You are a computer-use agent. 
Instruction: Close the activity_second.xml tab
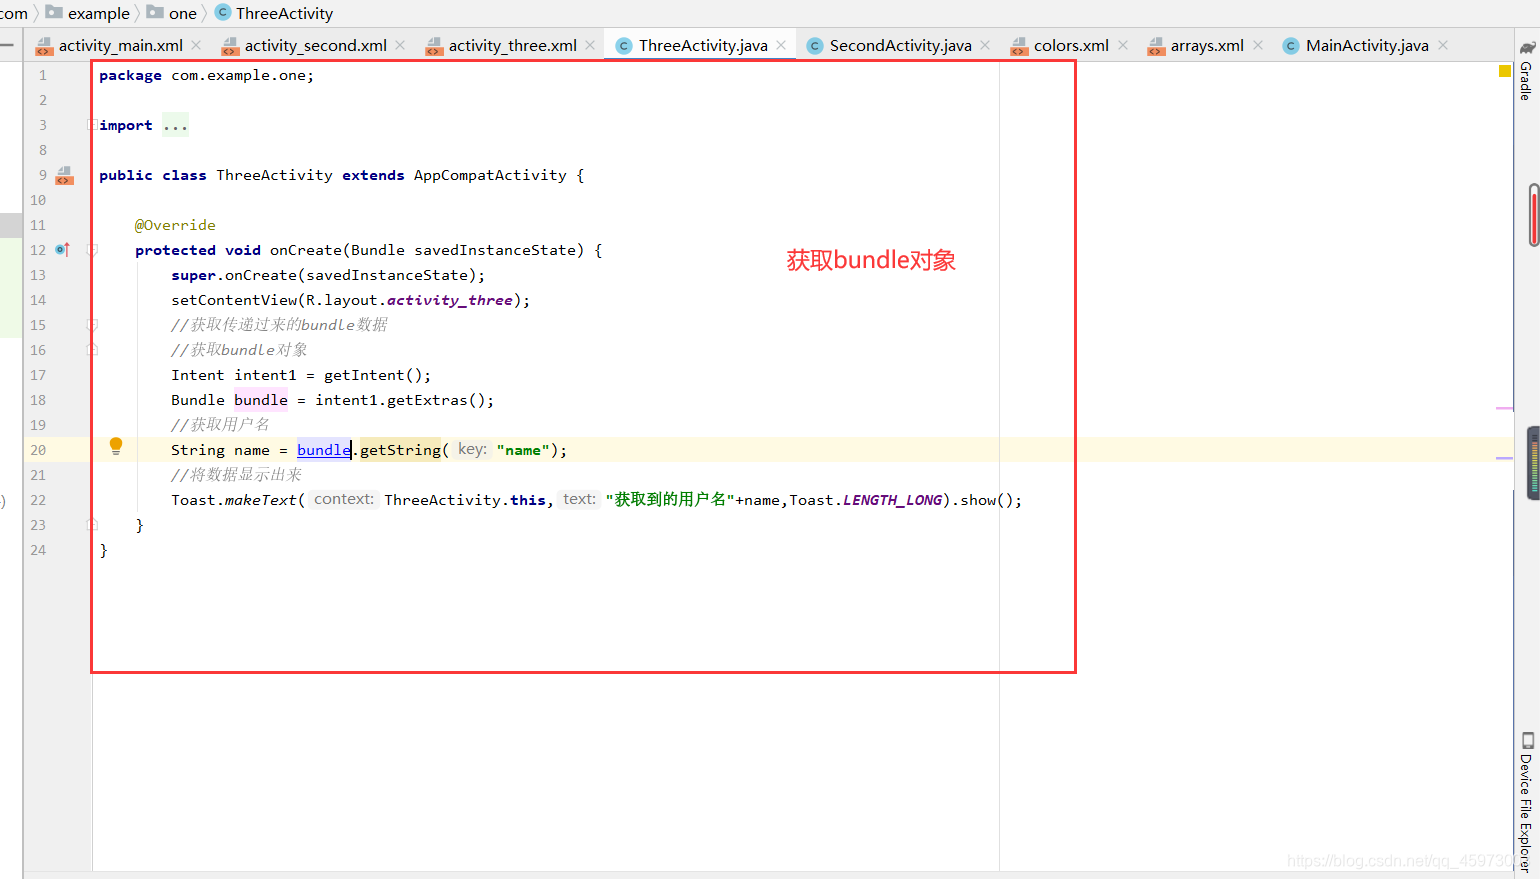click(x=400, y=45)
